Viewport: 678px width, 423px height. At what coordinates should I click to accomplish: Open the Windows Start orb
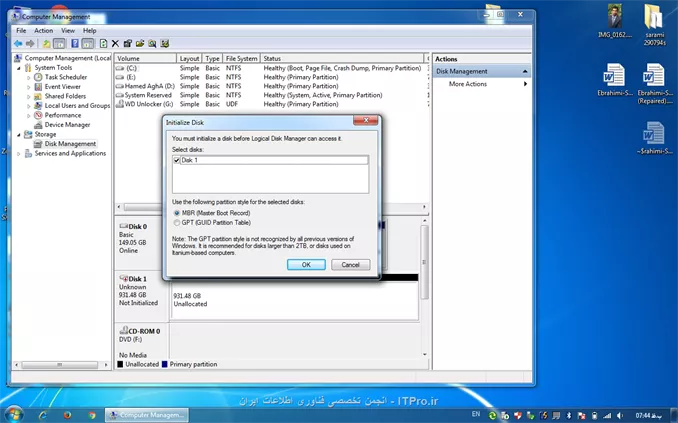pos(14,415)
